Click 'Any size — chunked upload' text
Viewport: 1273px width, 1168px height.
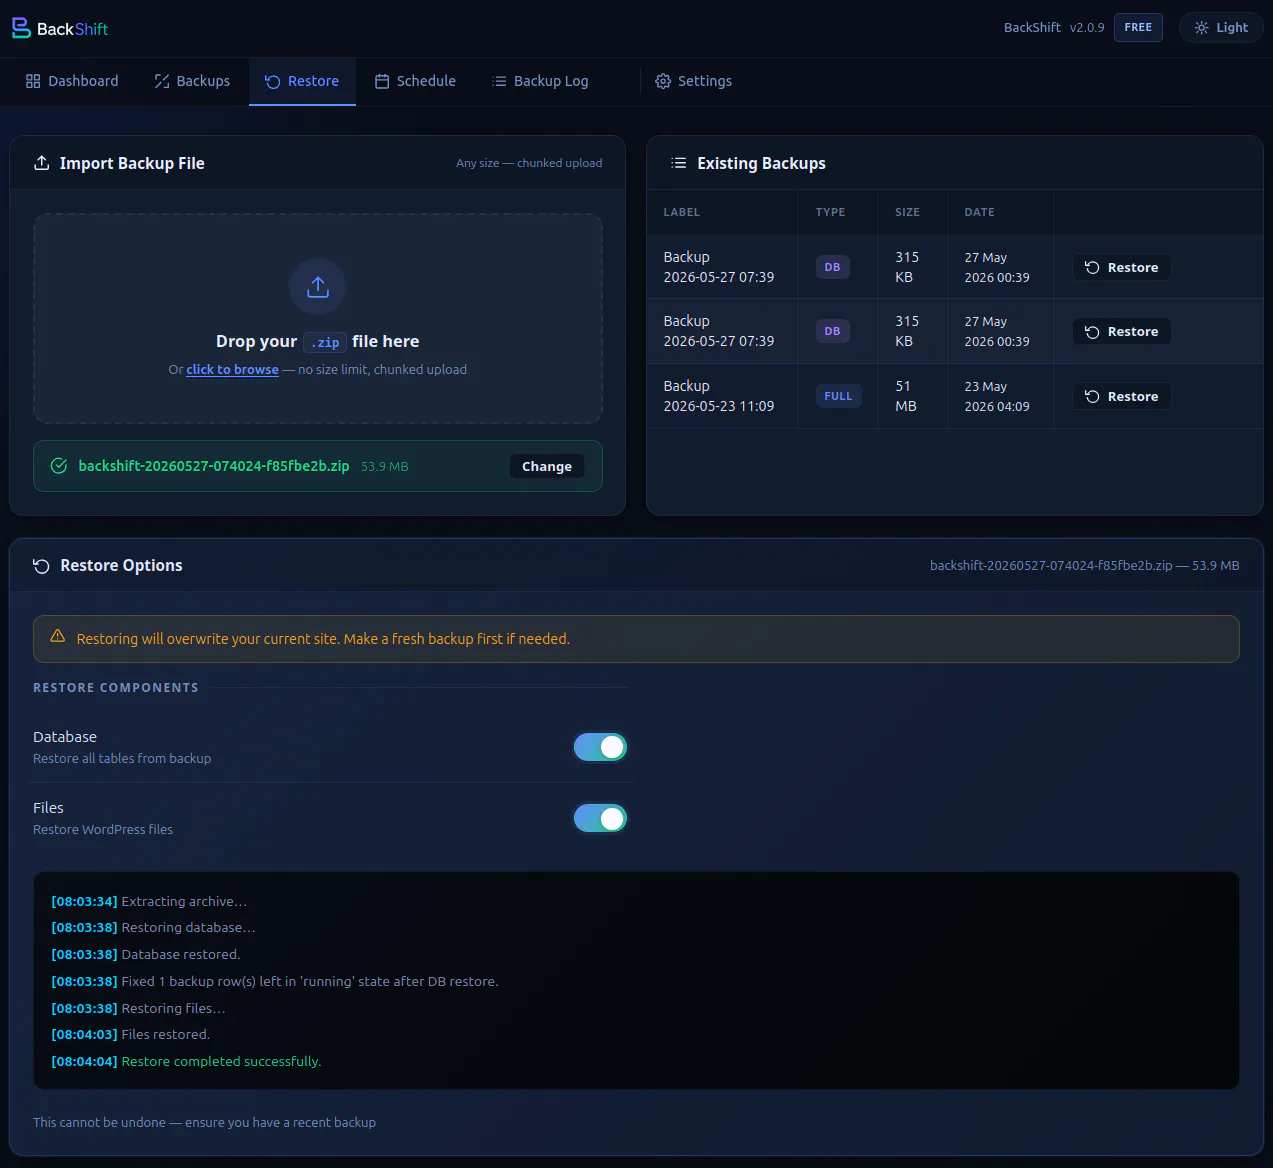[529, 163]
